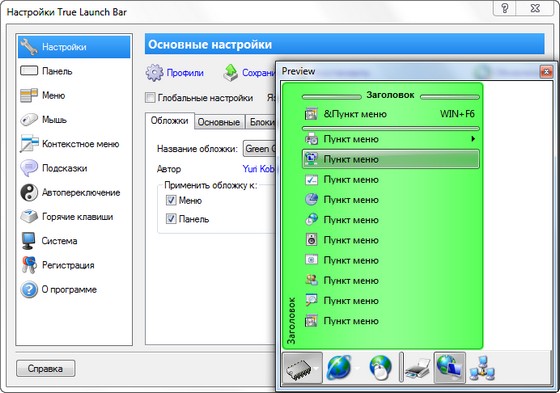Switch to the Основные tab
The width and height of the screenshot is (560, 393).
click(219, 122)
